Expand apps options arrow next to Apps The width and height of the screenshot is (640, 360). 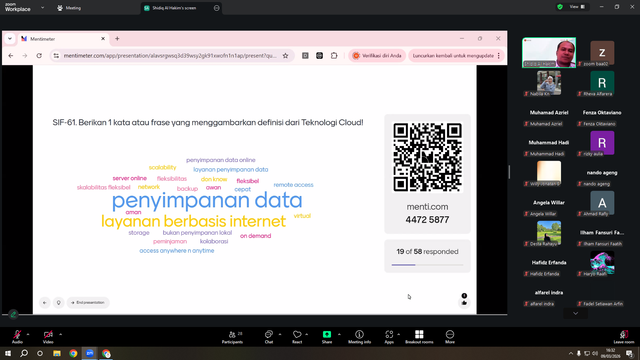[x=398, y=334]
